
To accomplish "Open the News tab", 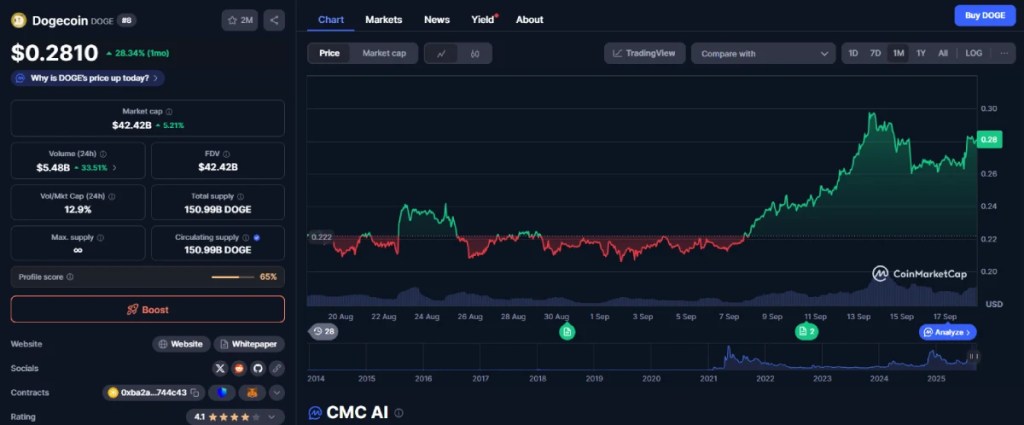I will (436, 19).
